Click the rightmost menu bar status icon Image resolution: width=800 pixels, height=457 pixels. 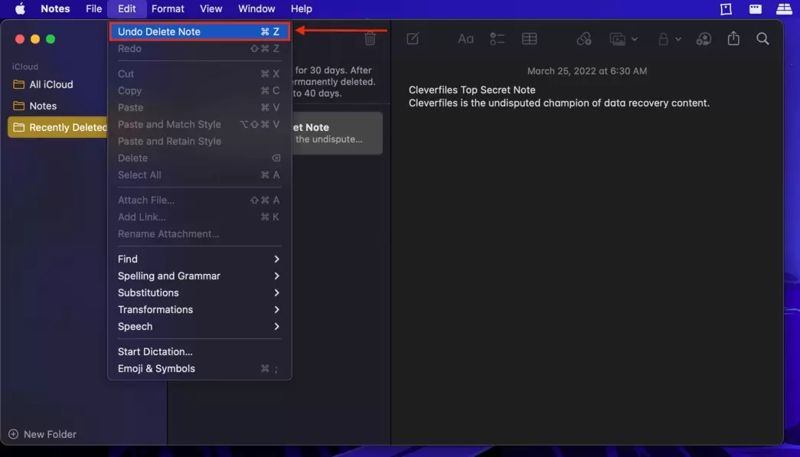[784, 9]
